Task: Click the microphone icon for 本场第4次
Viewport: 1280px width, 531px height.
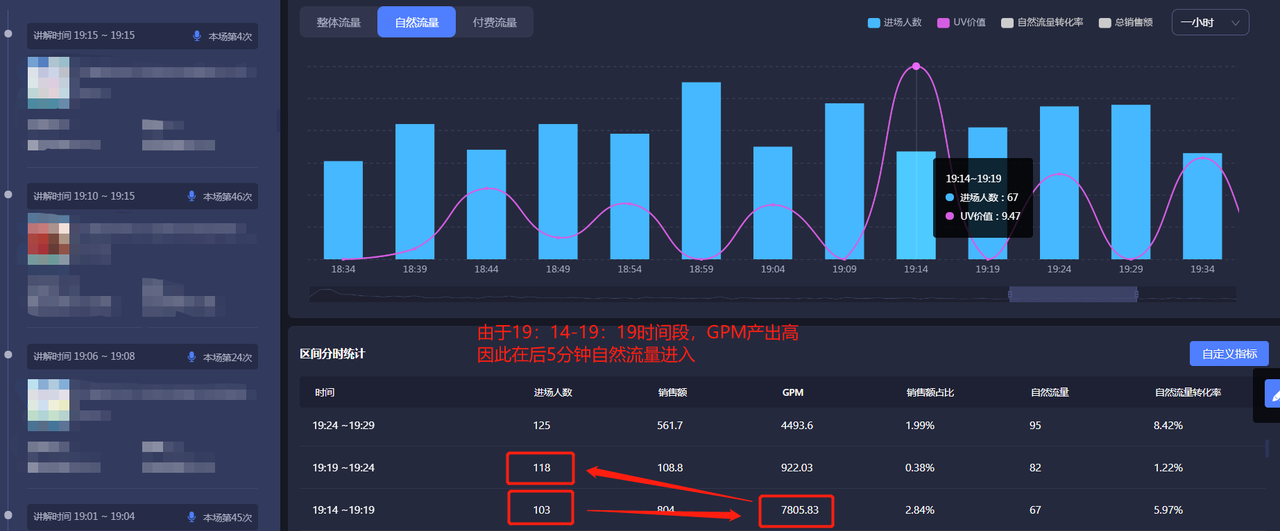Action: tap(197, 36)
